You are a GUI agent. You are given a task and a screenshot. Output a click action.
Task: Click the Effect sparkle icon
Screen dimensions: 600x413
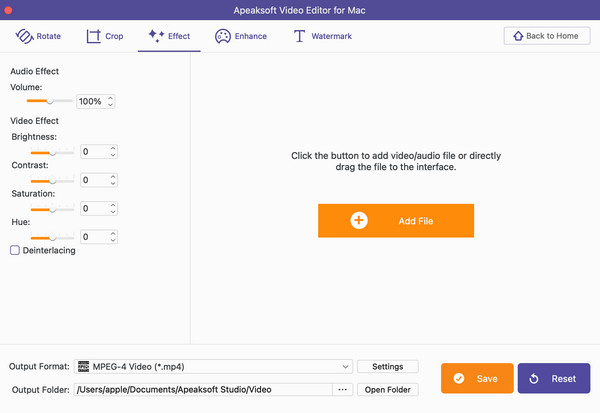[156, 36]
